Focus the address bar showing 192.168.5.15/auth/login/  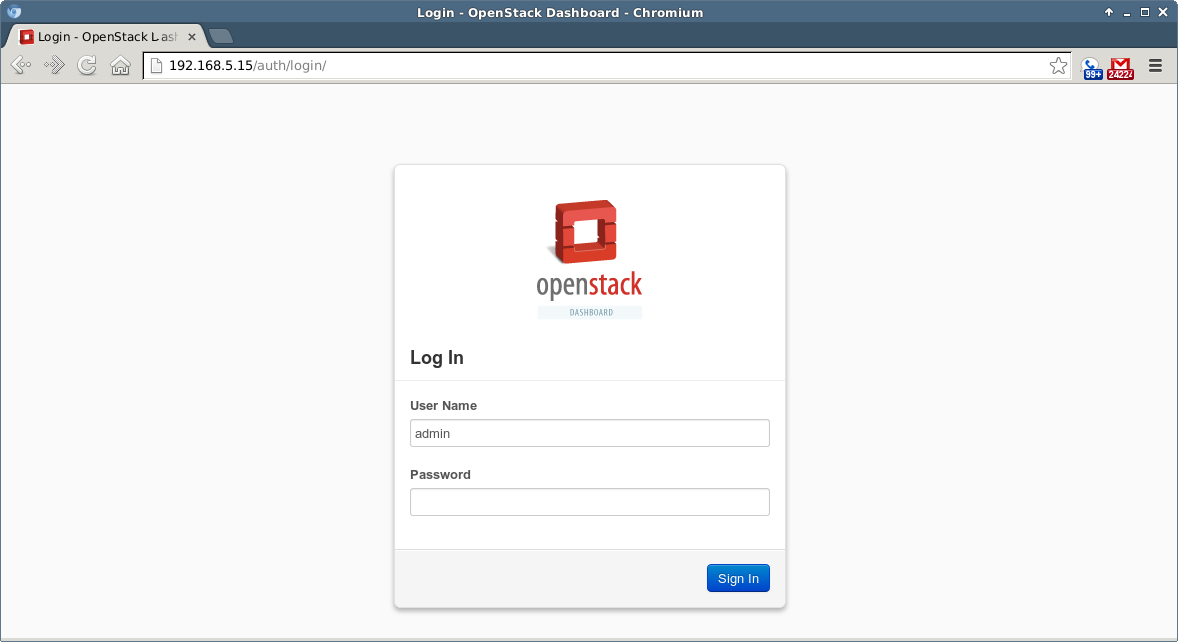point(600,66)
